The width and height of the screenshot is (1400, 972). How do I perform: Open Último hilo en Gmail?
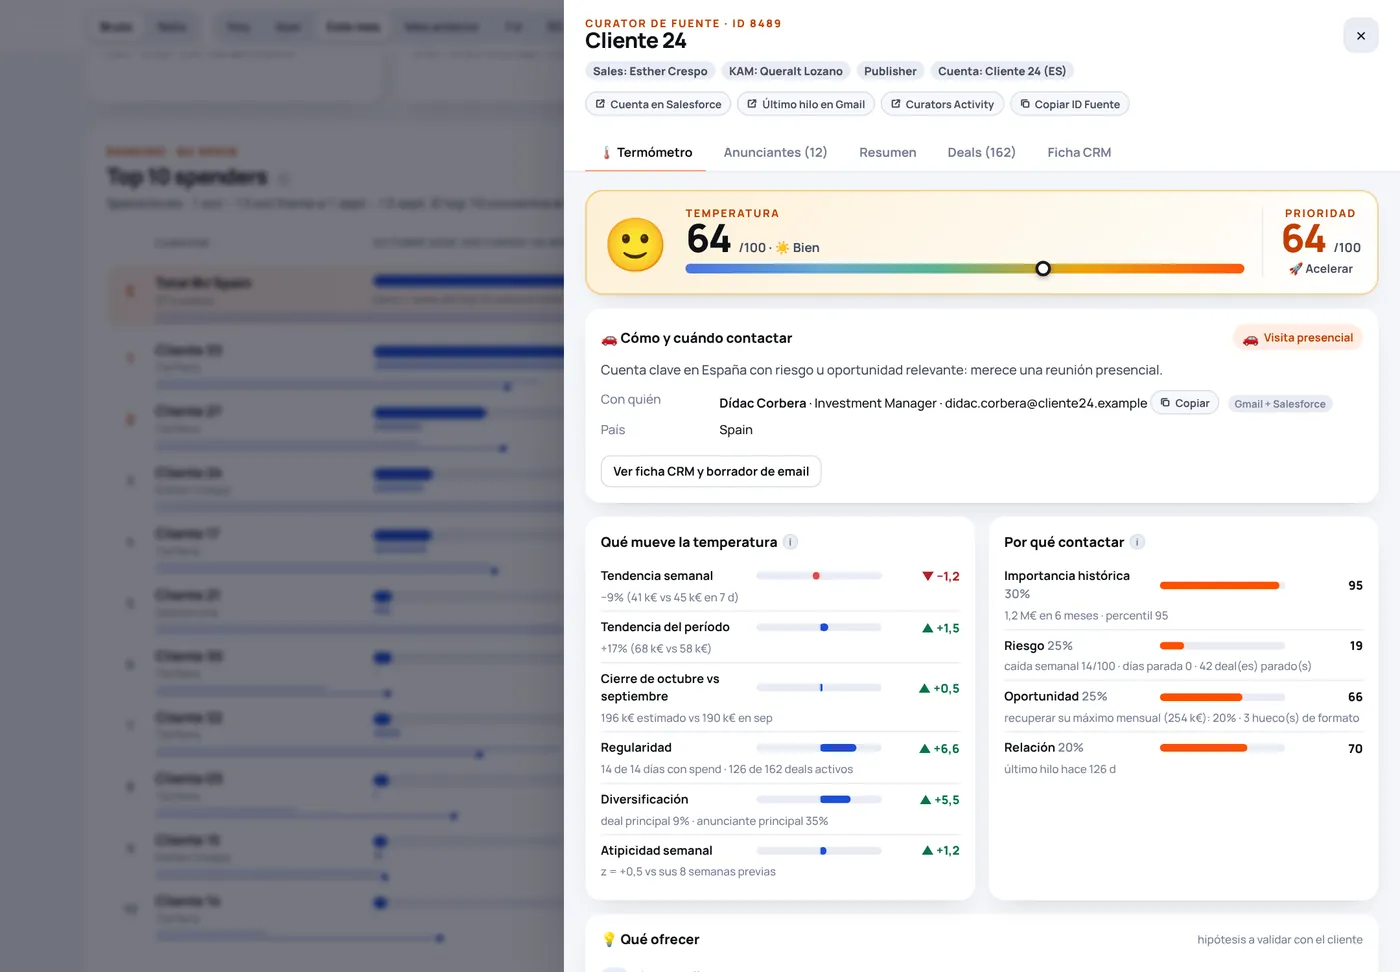(x=806, y=104)
